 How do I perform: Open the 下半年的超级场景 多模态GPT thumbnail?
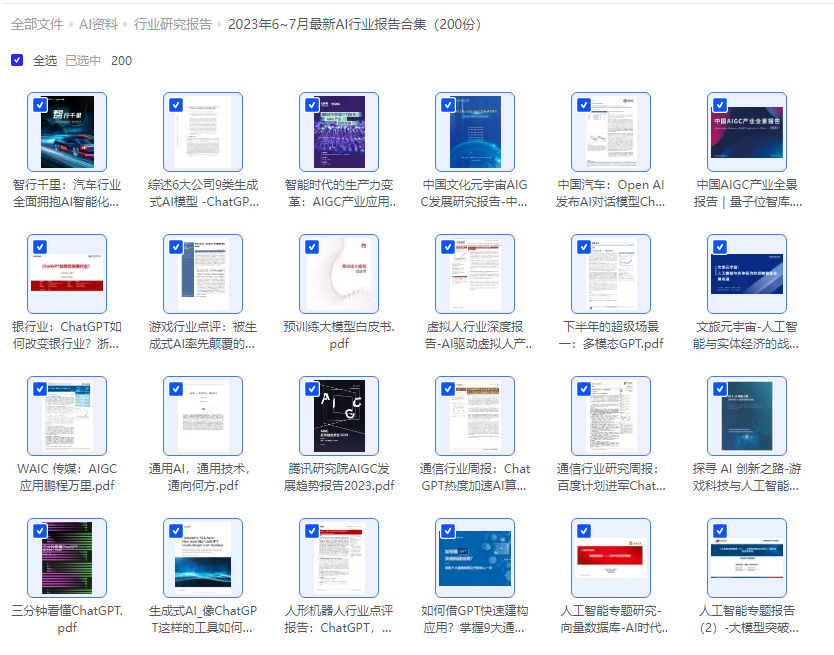tap(611, 274)
